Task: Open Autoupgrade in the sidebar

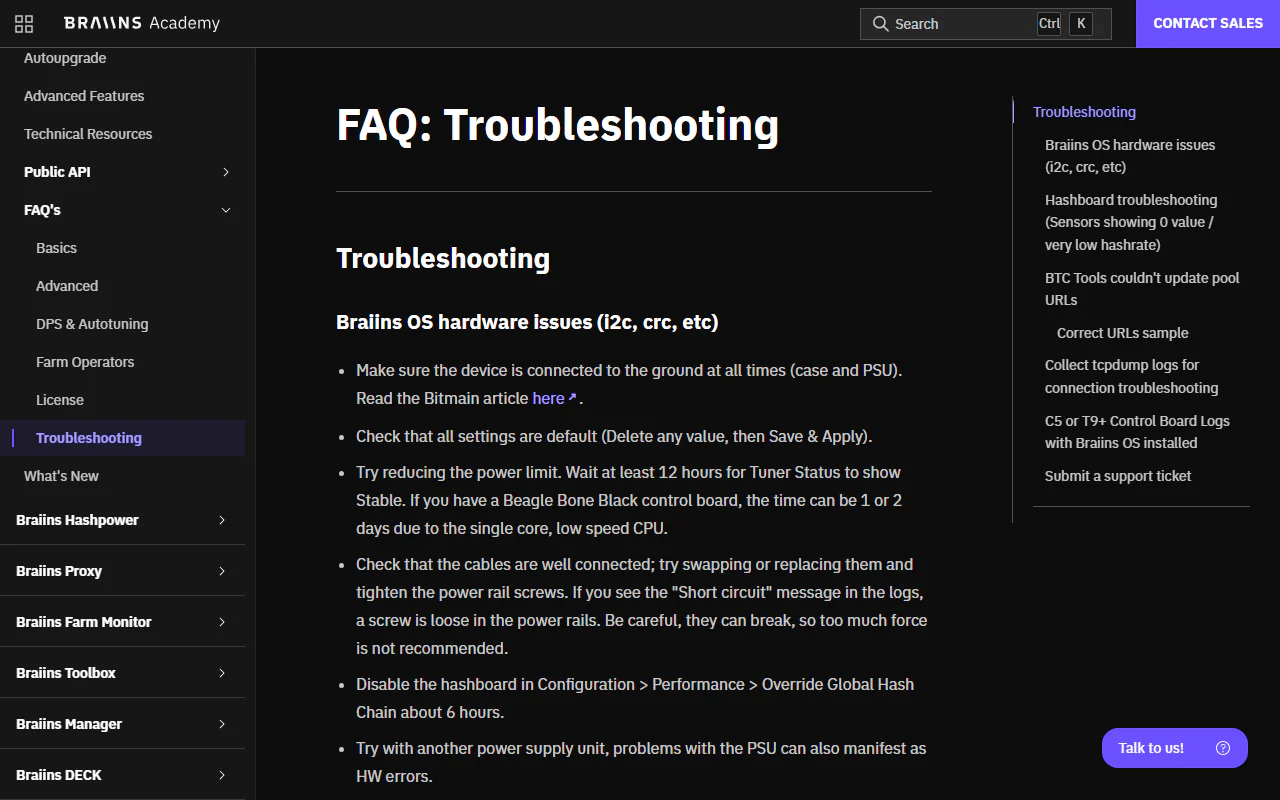Action: (65, 58)
